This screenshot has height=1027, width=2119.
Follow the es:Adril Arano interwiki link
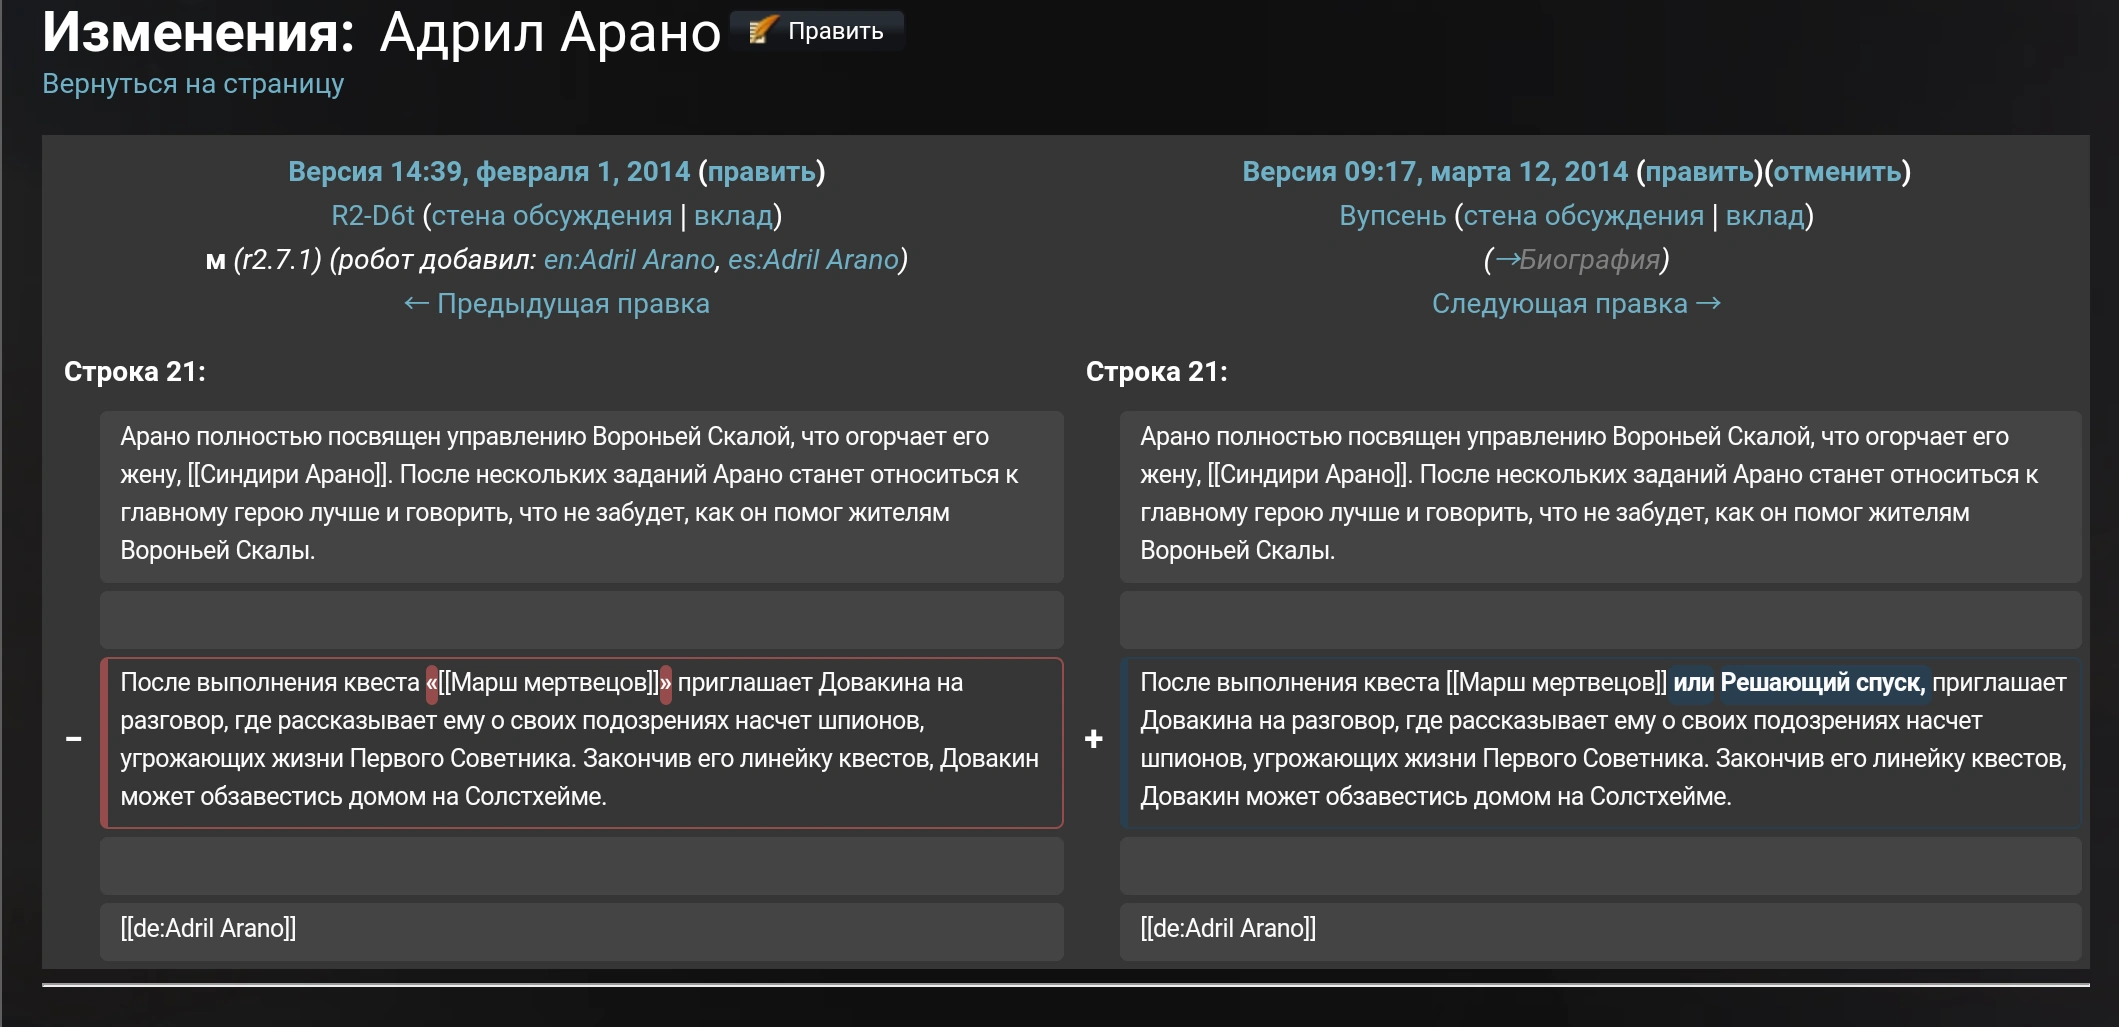[813, 260]
